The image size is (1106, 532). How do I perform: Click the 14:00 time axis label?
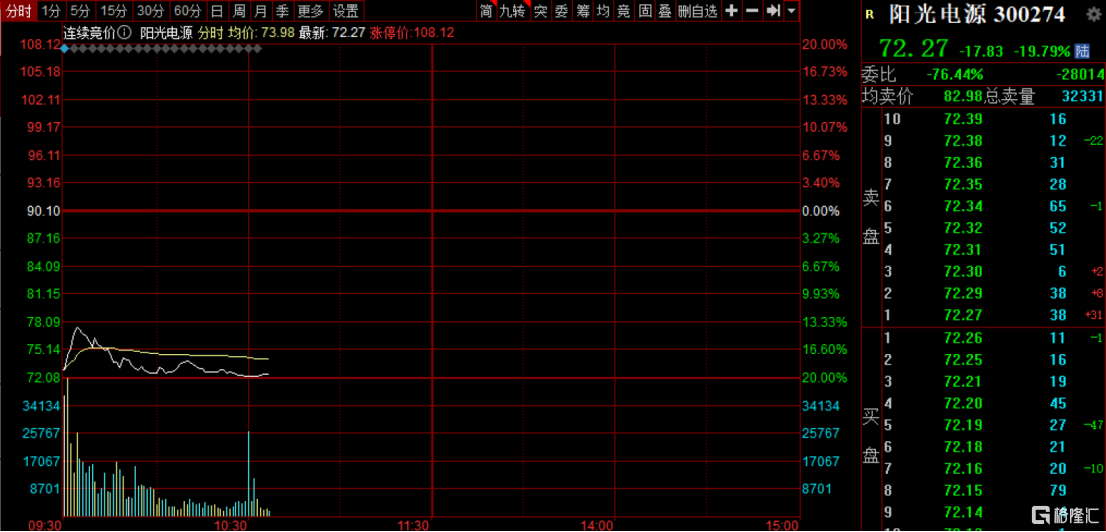tap(596, 525)
